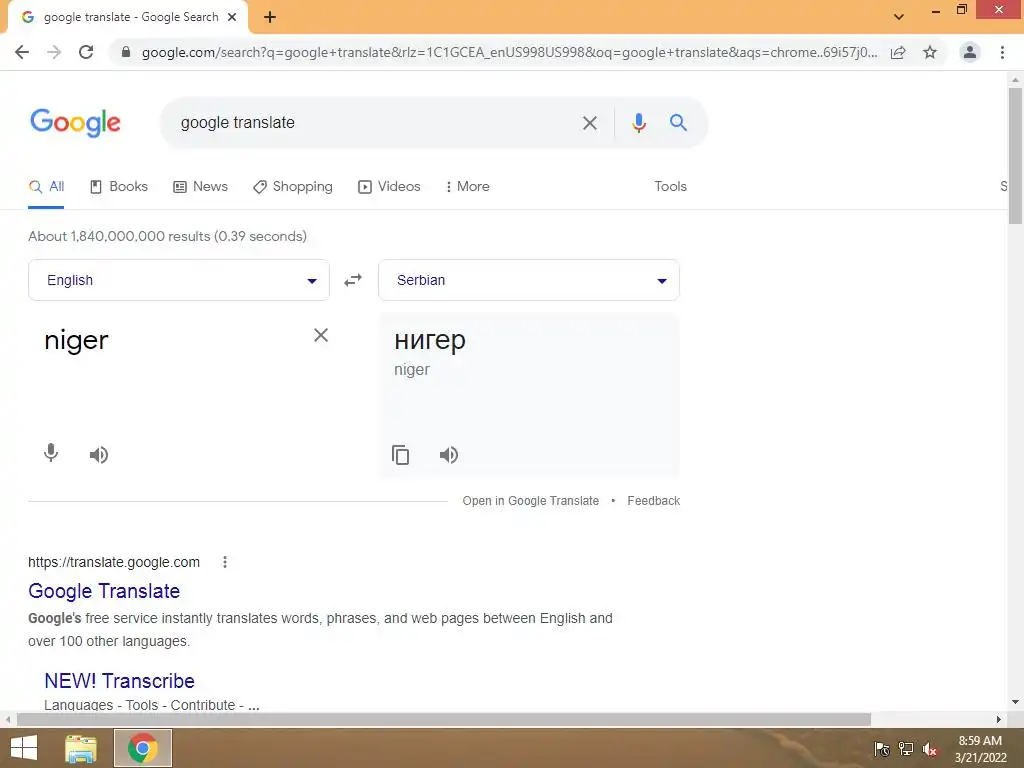Click the https://translate.google.com URL text

pyautogui.click(x=114, y=562)
